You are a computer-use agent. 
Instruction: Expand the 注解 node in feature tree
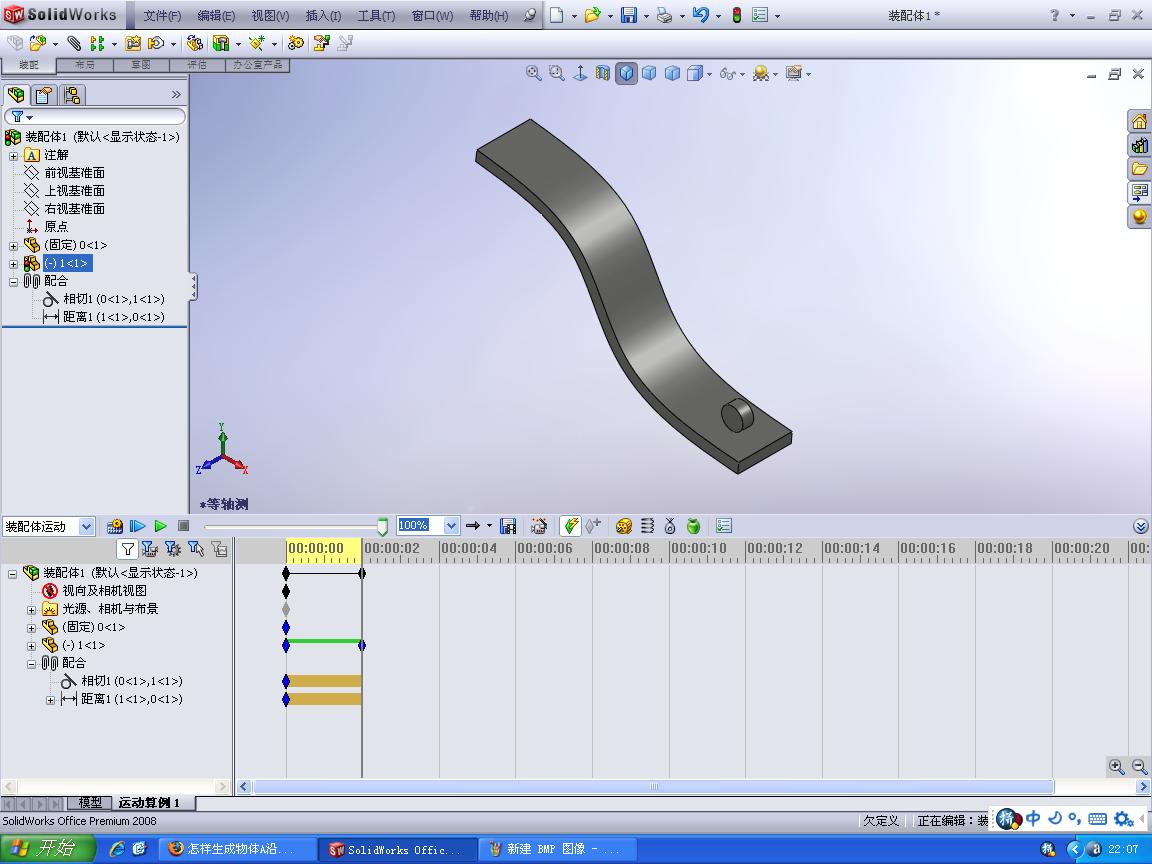coord(13,156)
